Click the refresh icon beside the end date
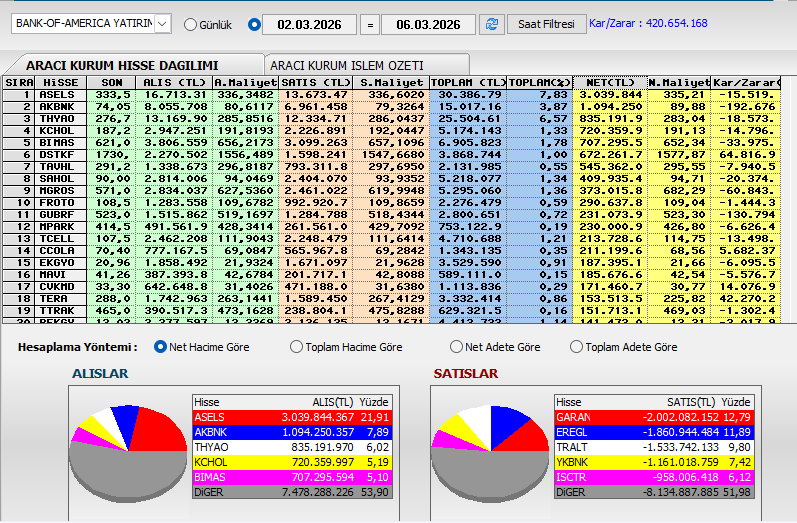 click(x=492, y=23)
